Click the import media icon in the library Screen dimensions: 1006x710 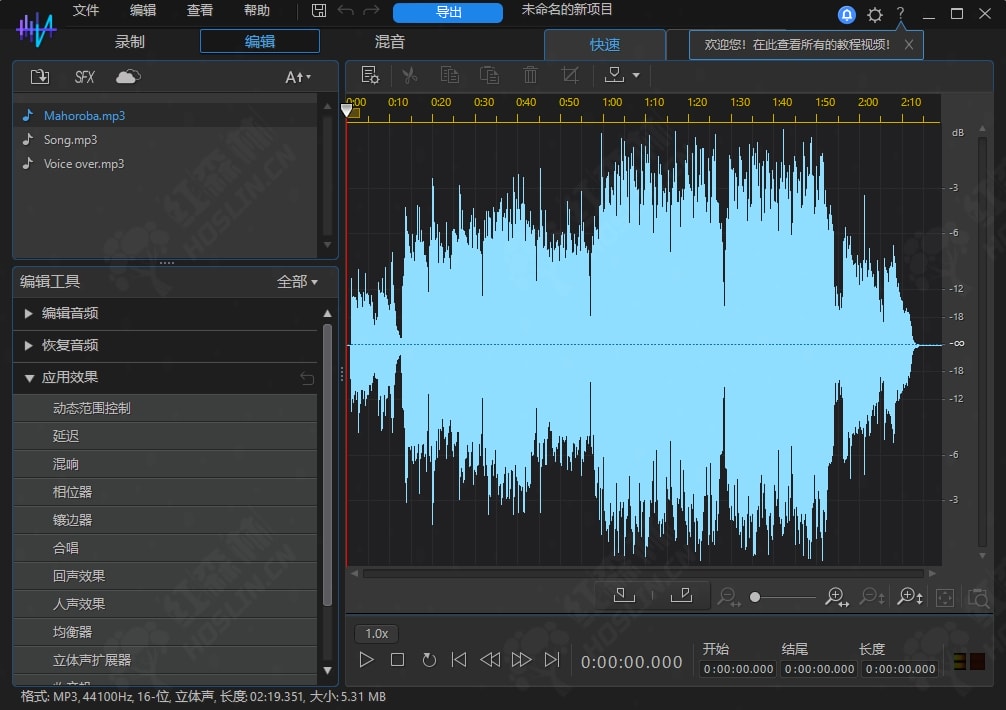click(x=40, y=77)
